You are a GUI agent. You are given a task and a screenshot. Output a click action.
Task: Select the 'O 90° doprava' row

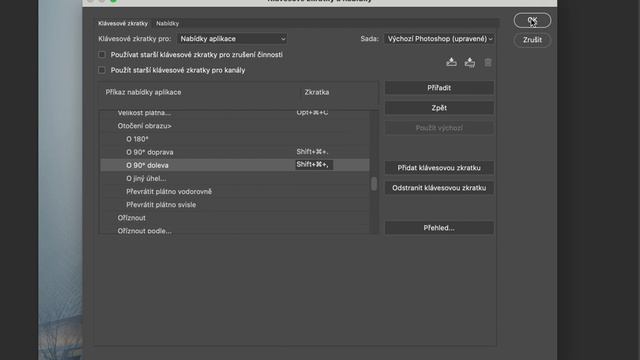click(235, 152)
